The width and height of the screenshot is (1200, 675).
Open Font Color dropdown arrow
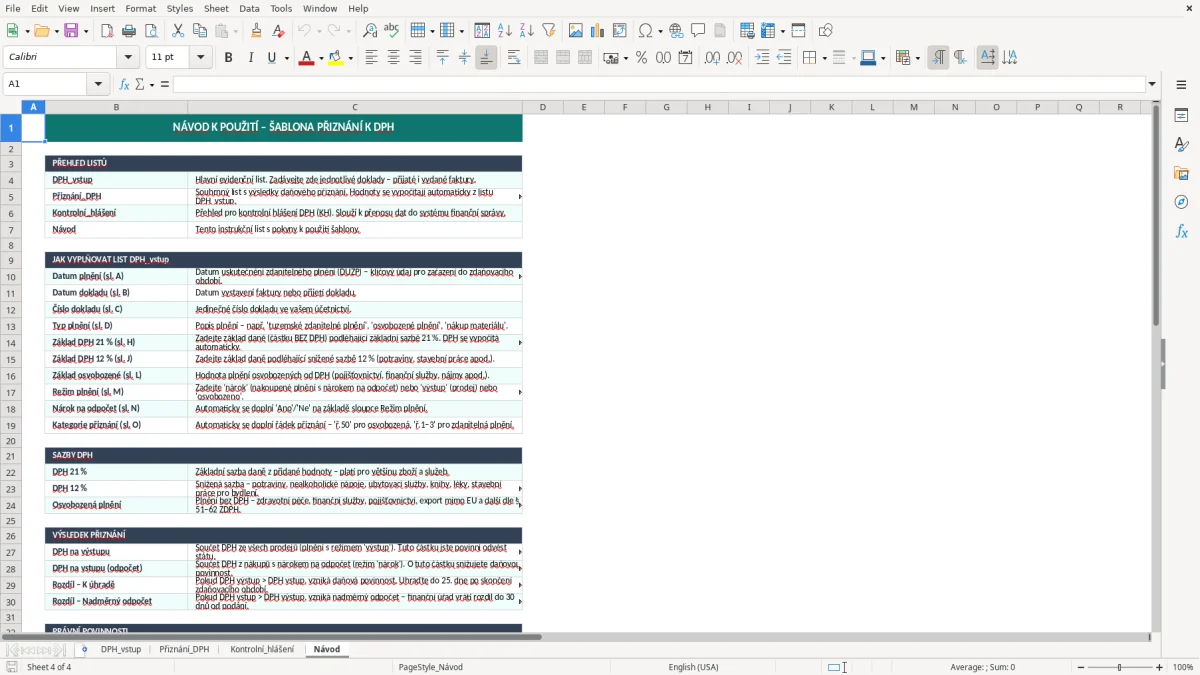(x=320, y=58)
